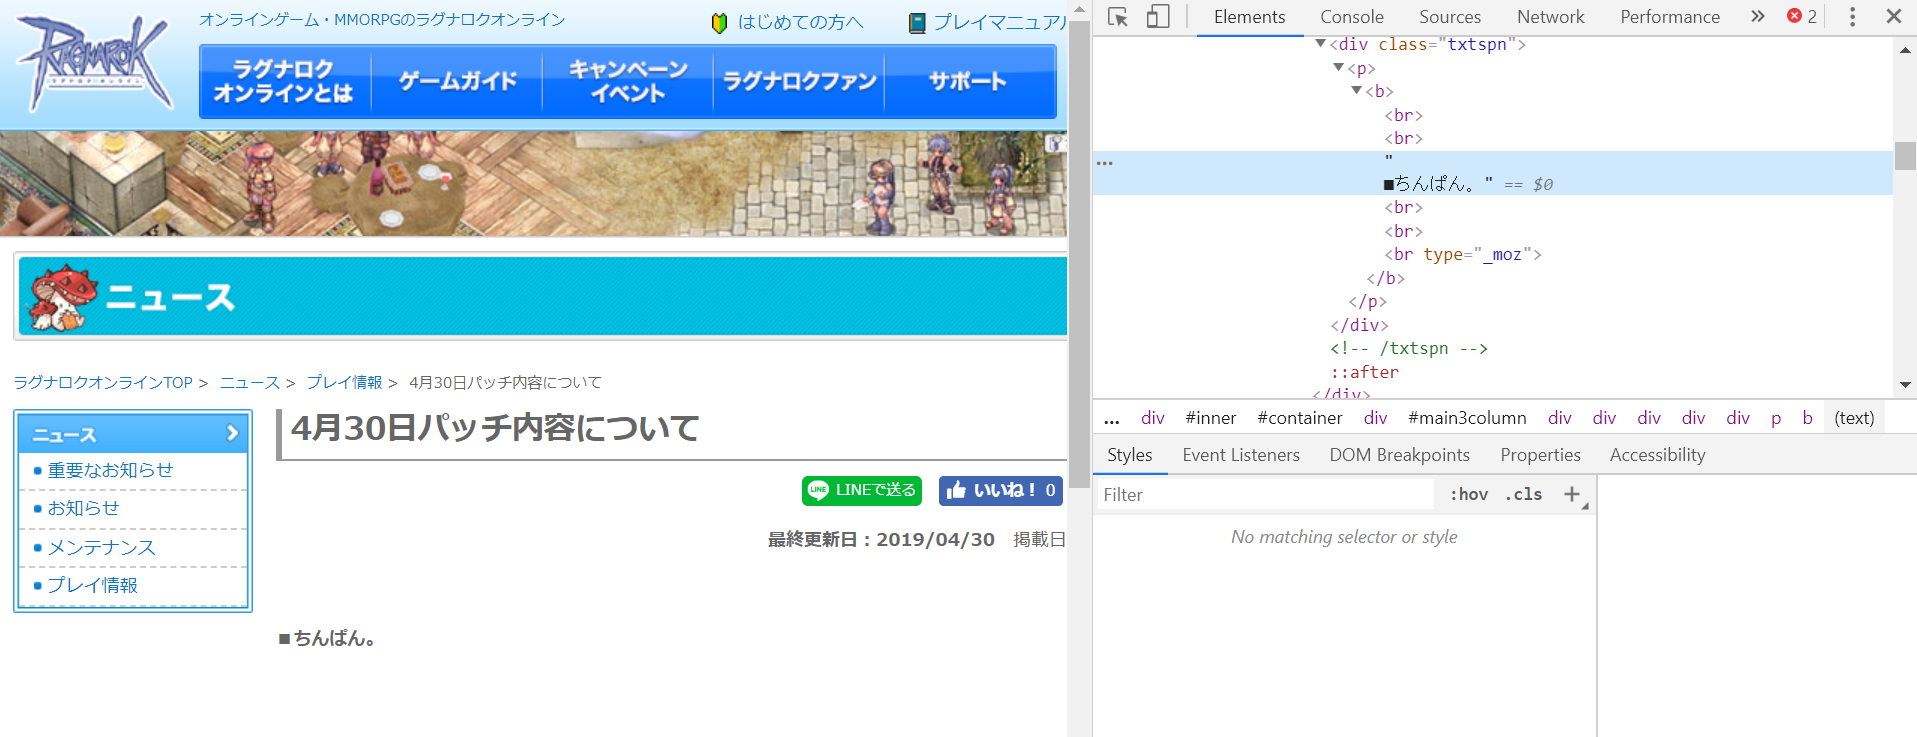The width and height of the screenshot is (1917, 737).
Task: Collapse the <p> element node
Action: click(1338, 67)
